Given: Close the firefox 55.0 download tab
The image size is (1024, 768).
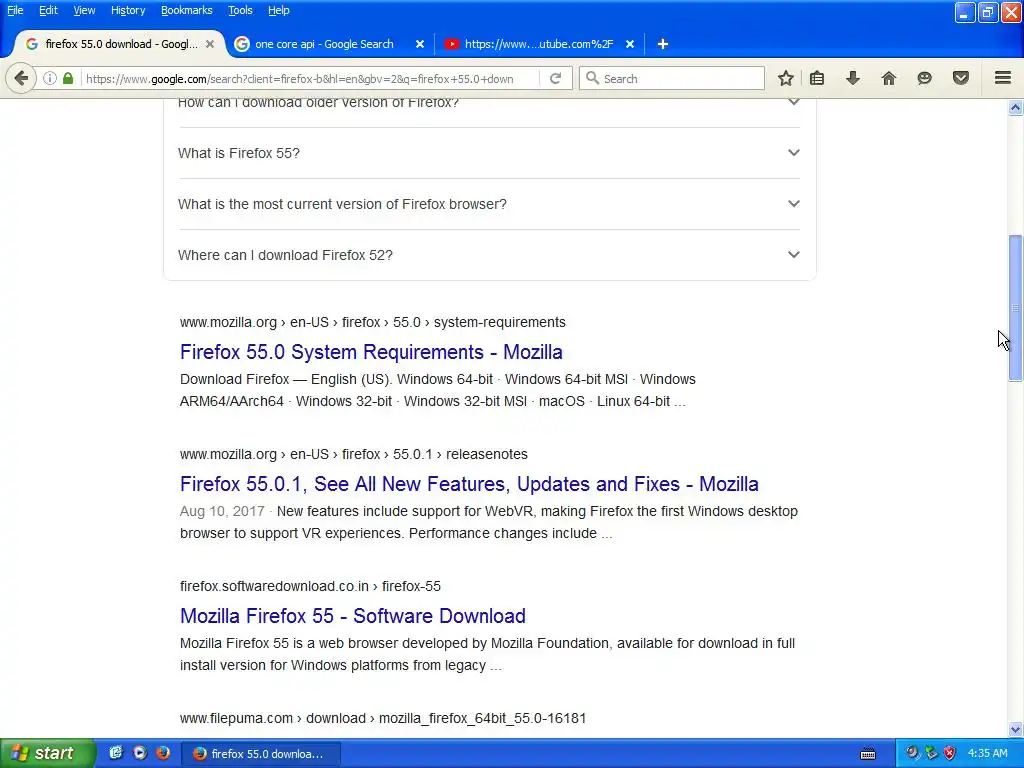Looking at the screenshot, I should [x=210, y=44].
